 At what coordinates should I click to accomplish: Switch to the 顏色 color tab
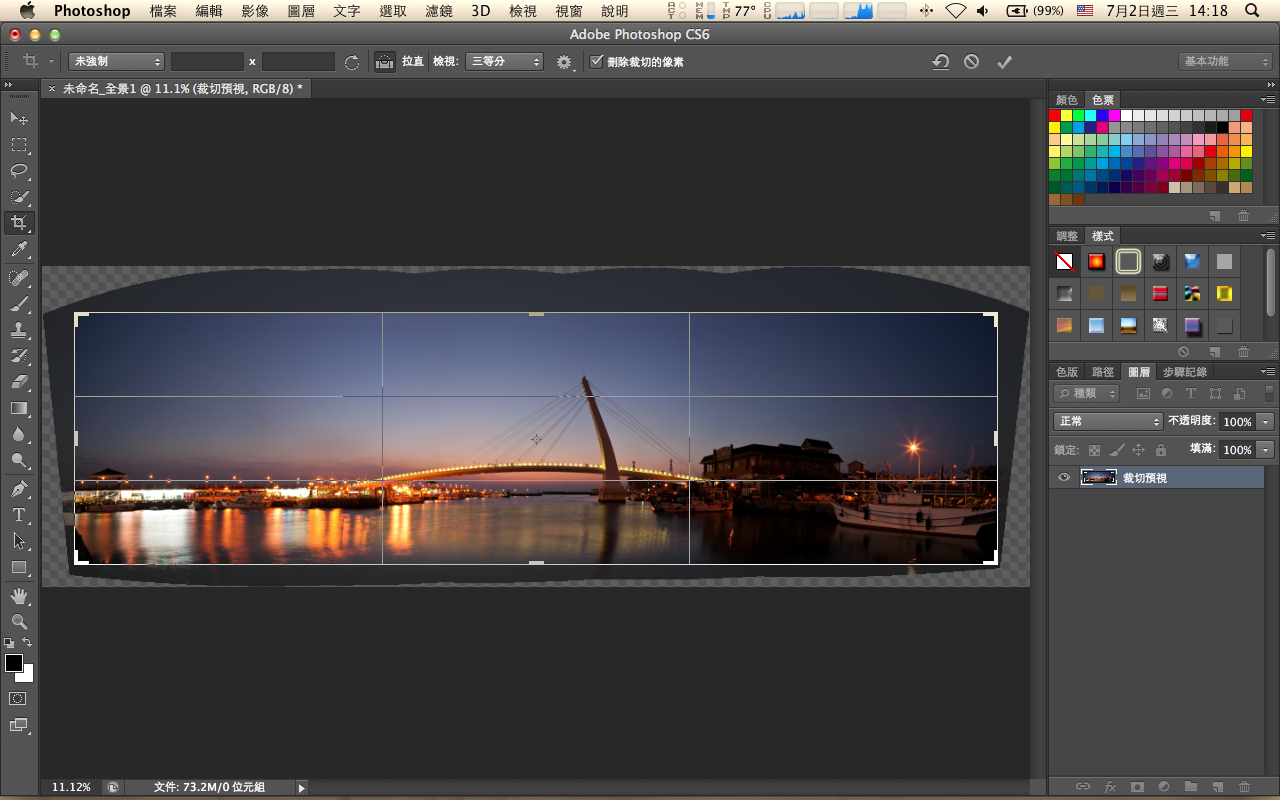tap(1067, 100)
